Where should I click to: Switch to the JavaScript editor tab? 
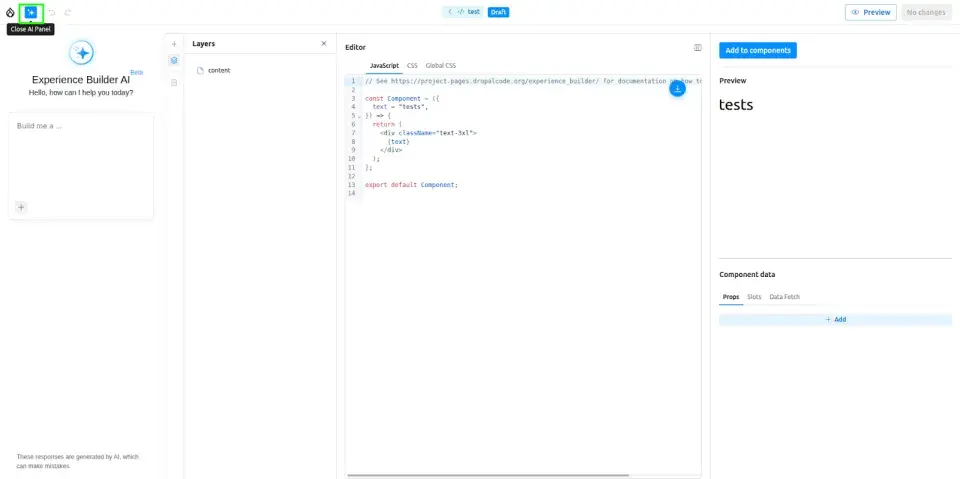(x=384, y=66)
